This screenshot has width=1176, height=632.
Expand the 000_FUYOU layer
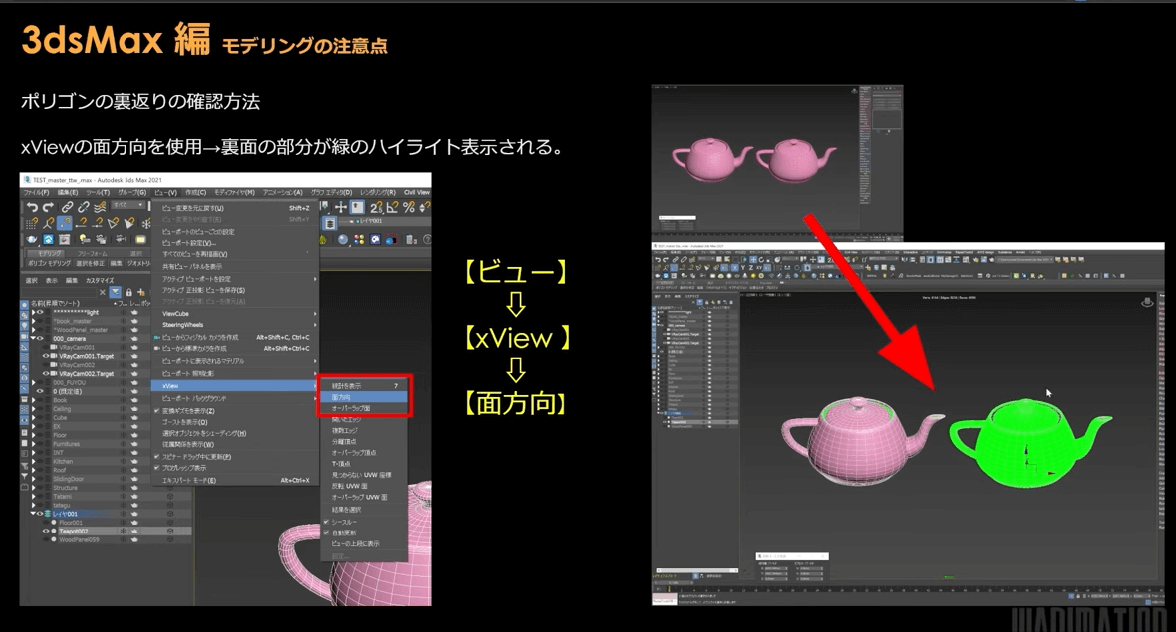point(33,382)
